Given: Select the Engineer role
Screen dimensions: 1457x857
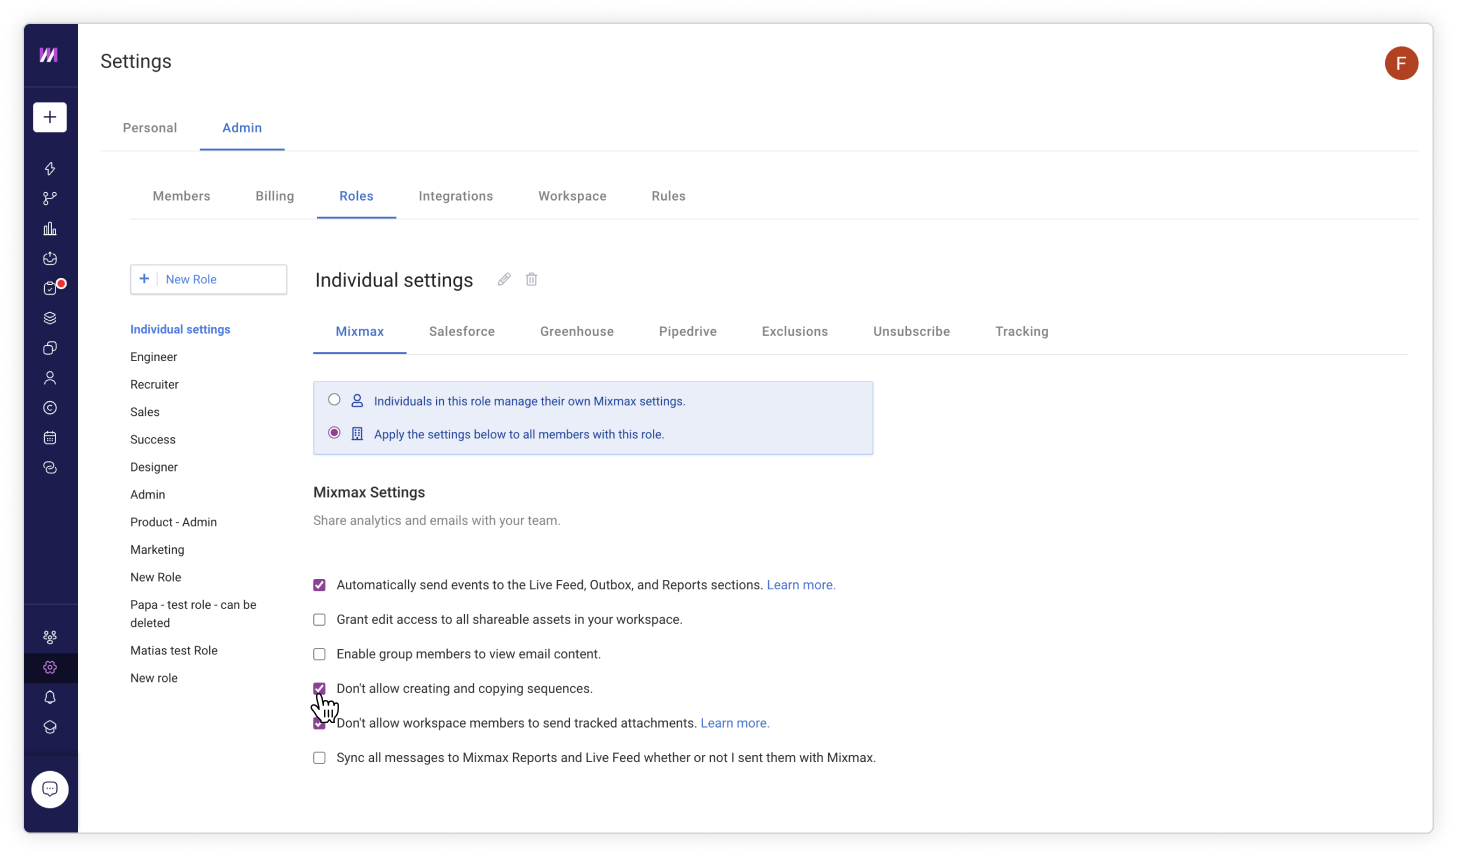Looking at the screenshot, I should click(x=154, y=357).
